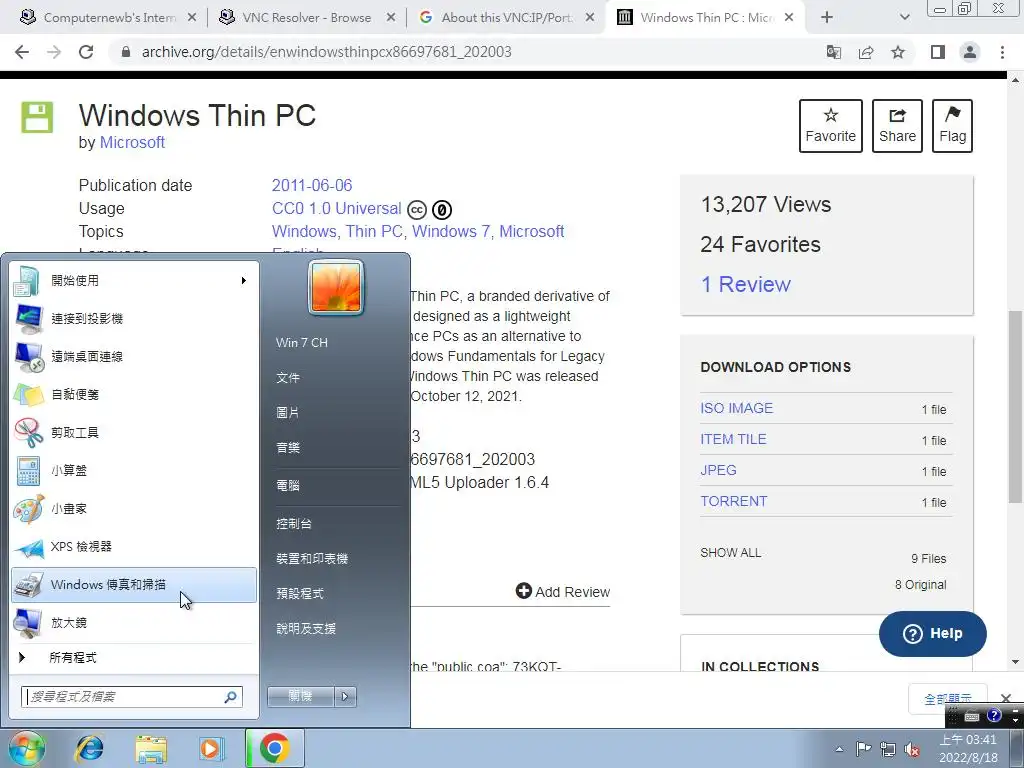The width and height of the screenshot is (1024, 768).
Task: Select the Windows Thin PC tab
Action: click(705, 18)
